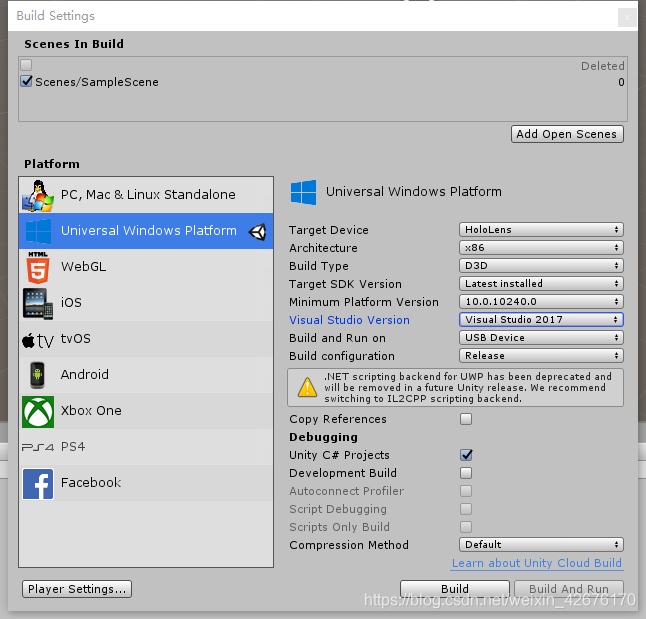Click the Visual Studio Version label

[349, 320]
